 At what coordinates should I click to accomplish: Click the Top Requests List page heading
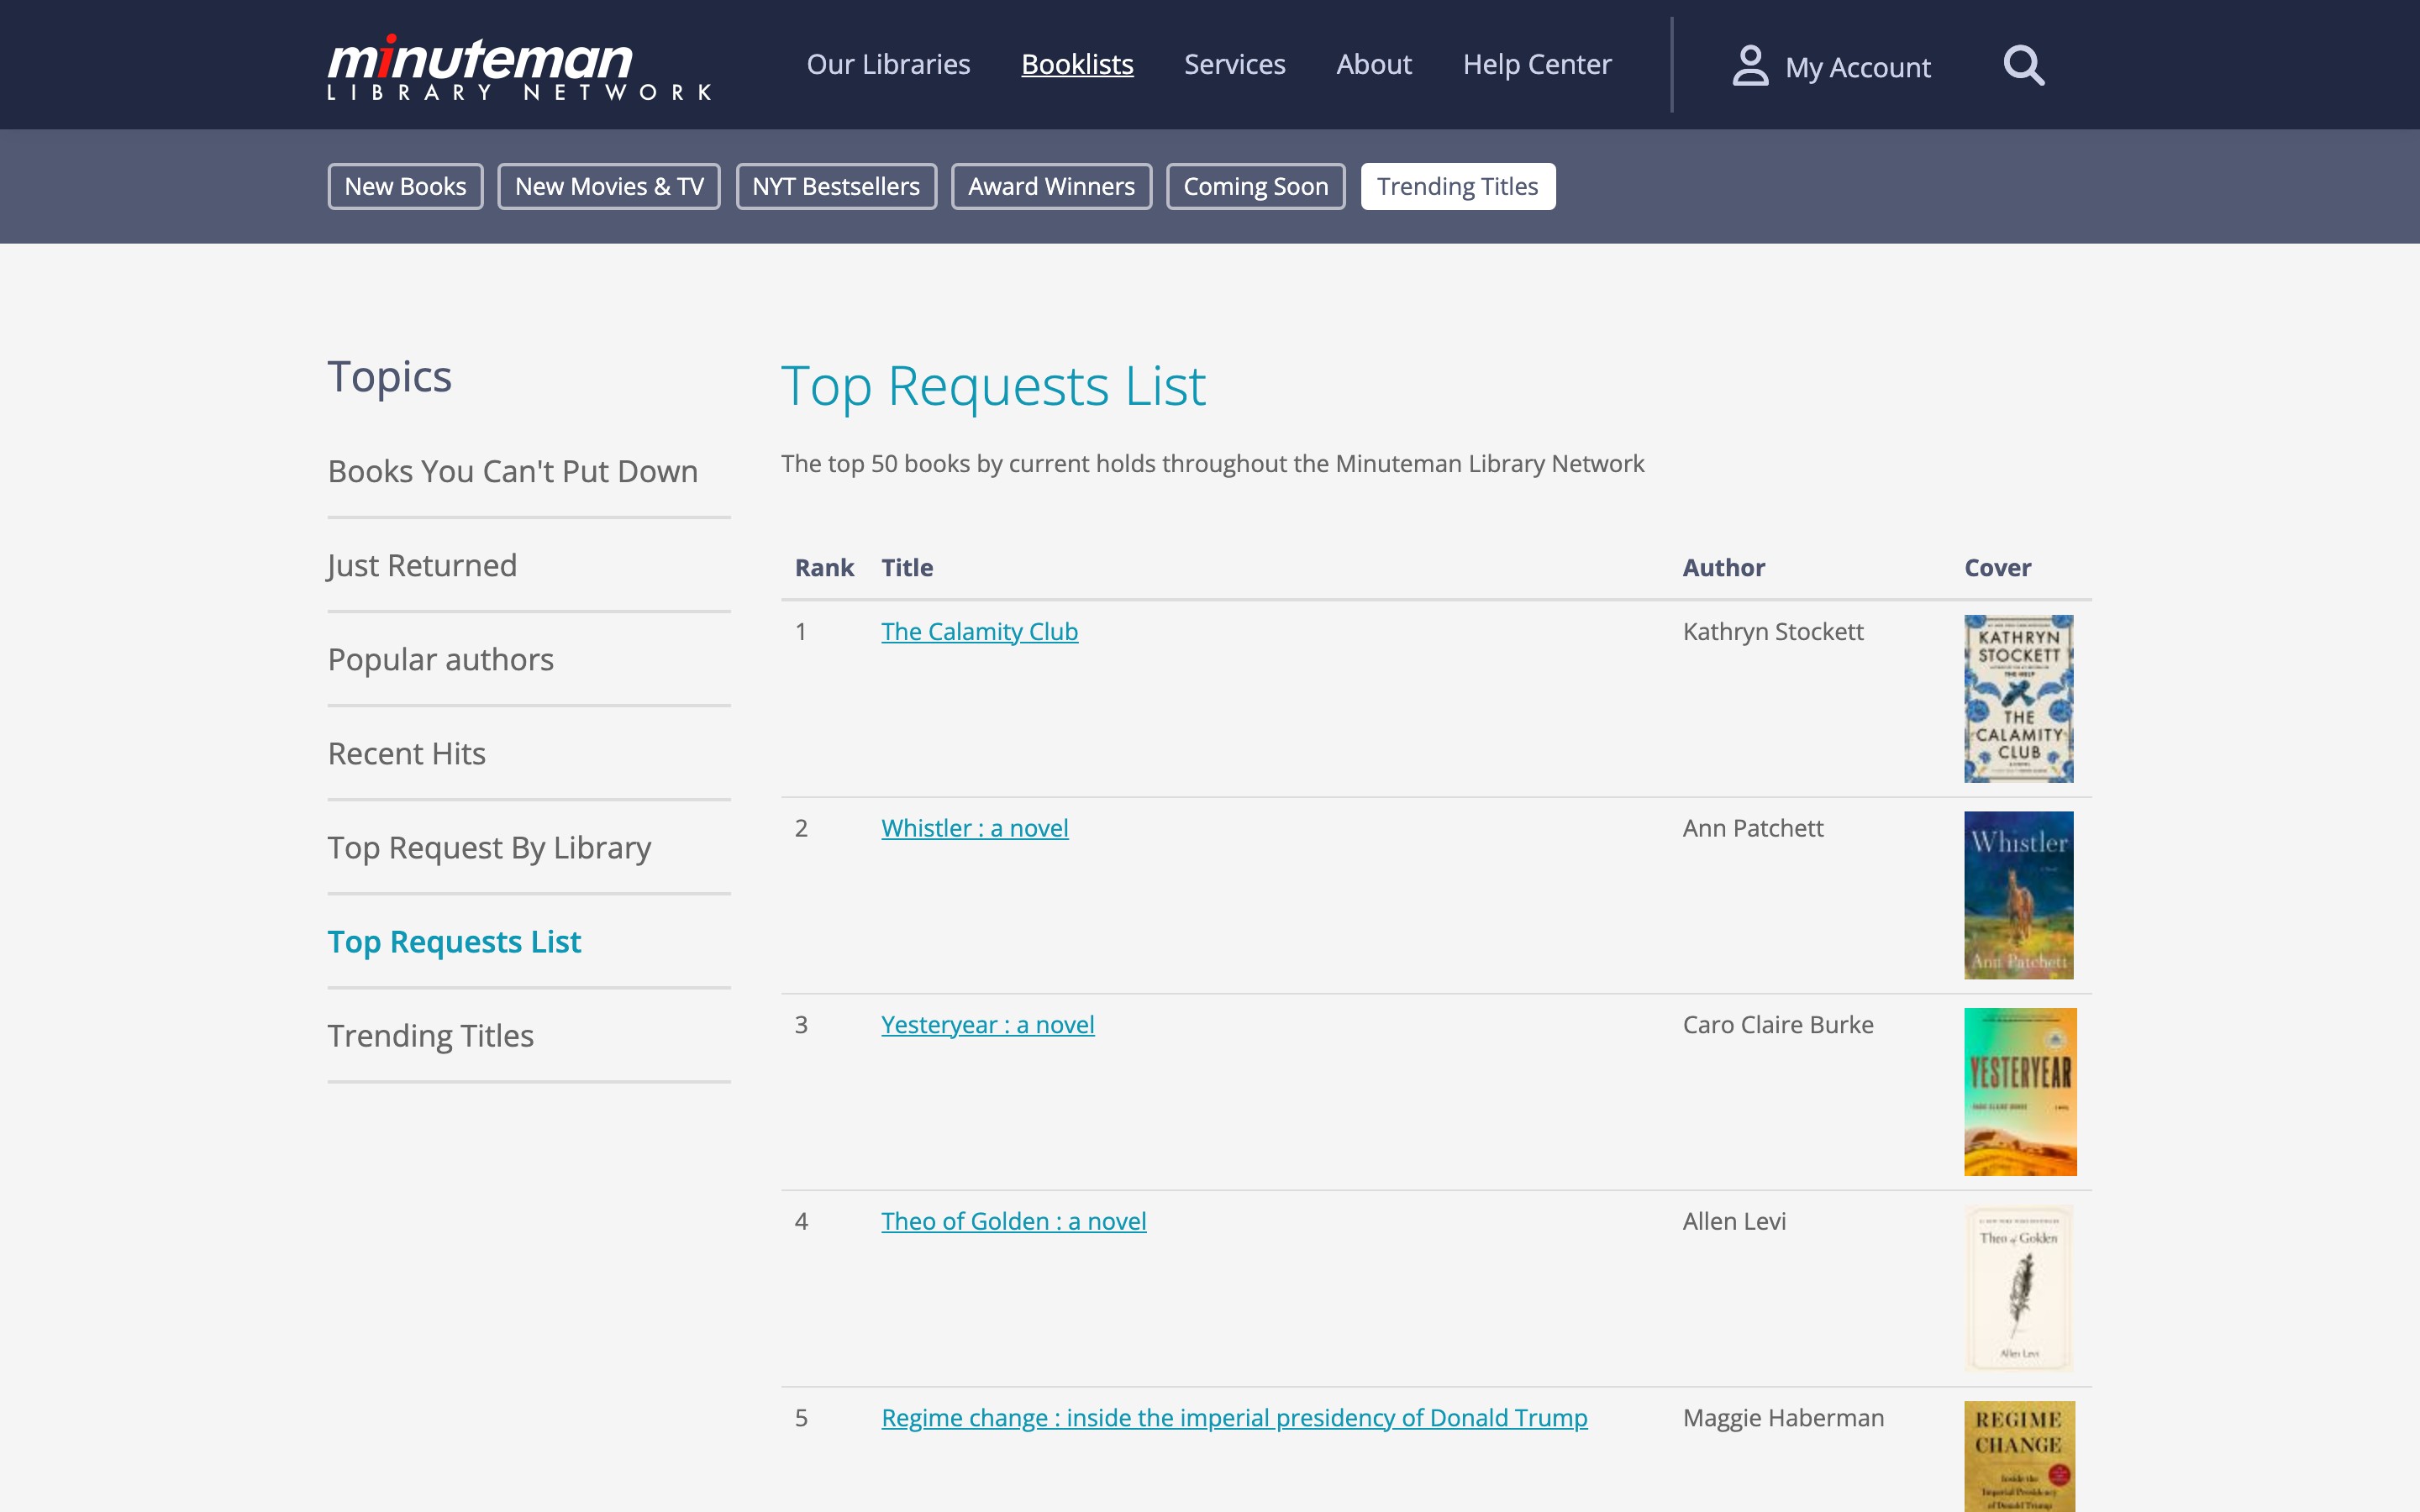pos(993,386)
